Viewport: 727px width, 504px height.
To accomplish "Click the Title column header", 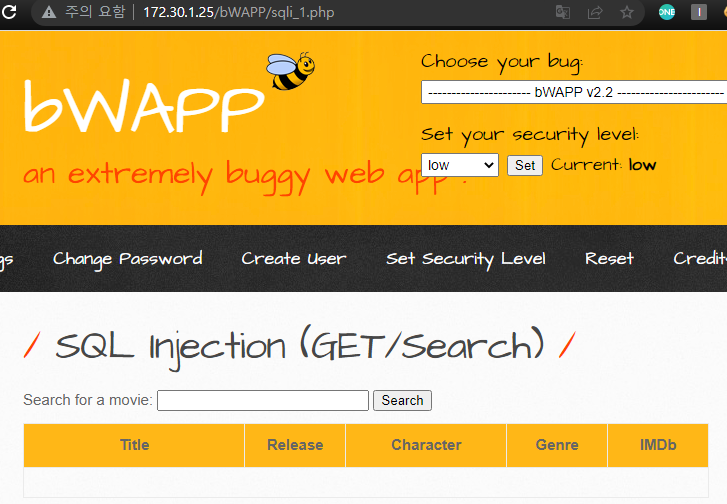I will click(134, 445).
